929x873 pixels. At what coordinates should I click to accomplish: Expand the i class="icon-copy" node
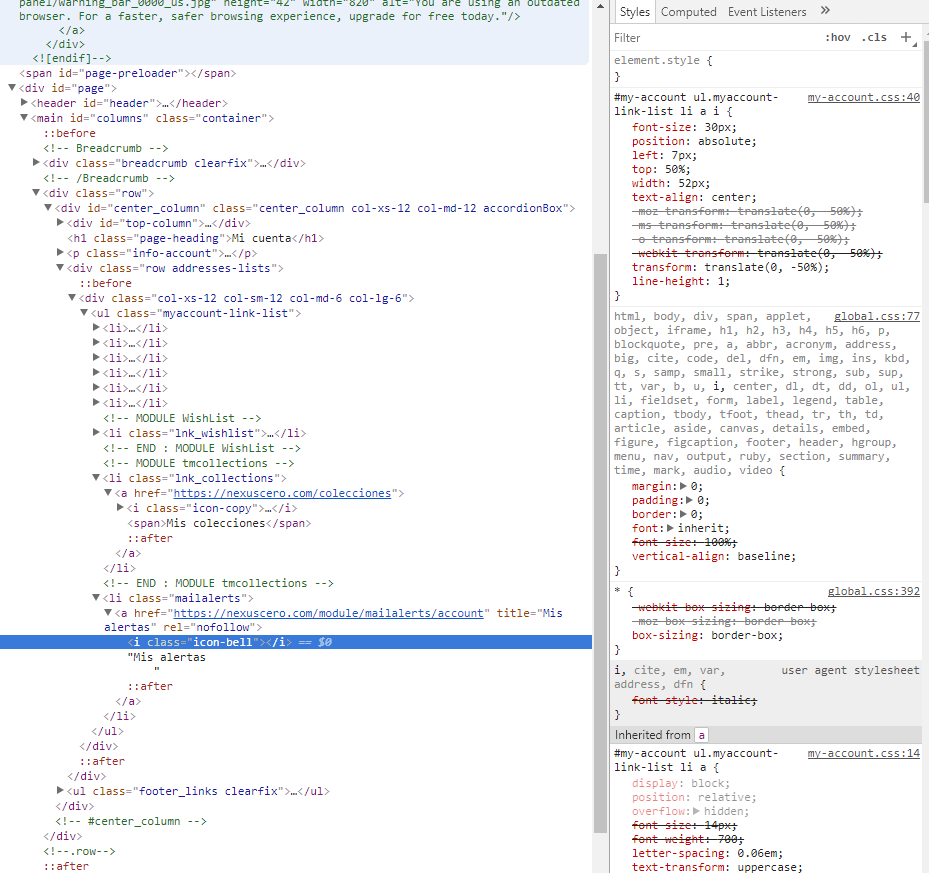(120, 507)
